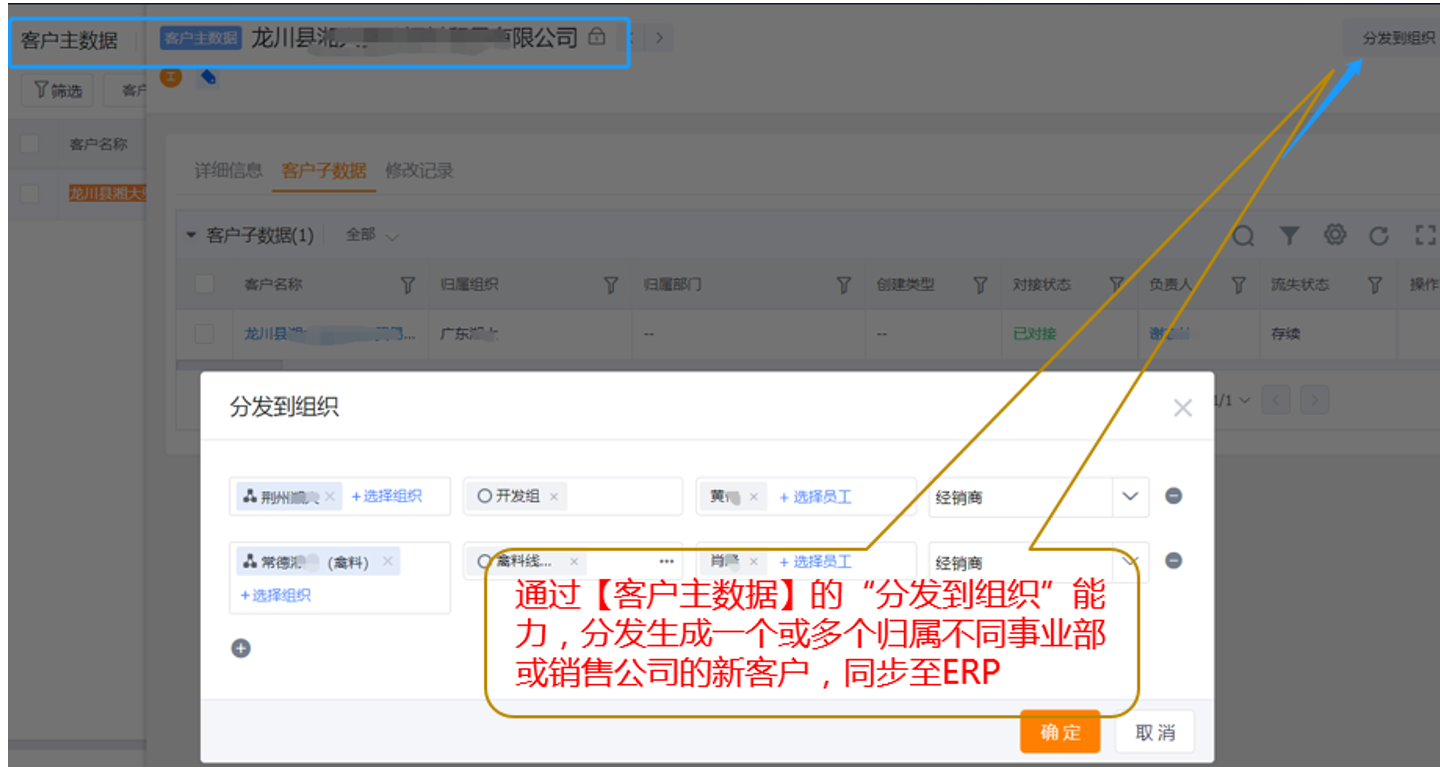Viewport: 1440px width, 767px height.
Task: Click the orange badge icon under title
Action: (171, 76)
